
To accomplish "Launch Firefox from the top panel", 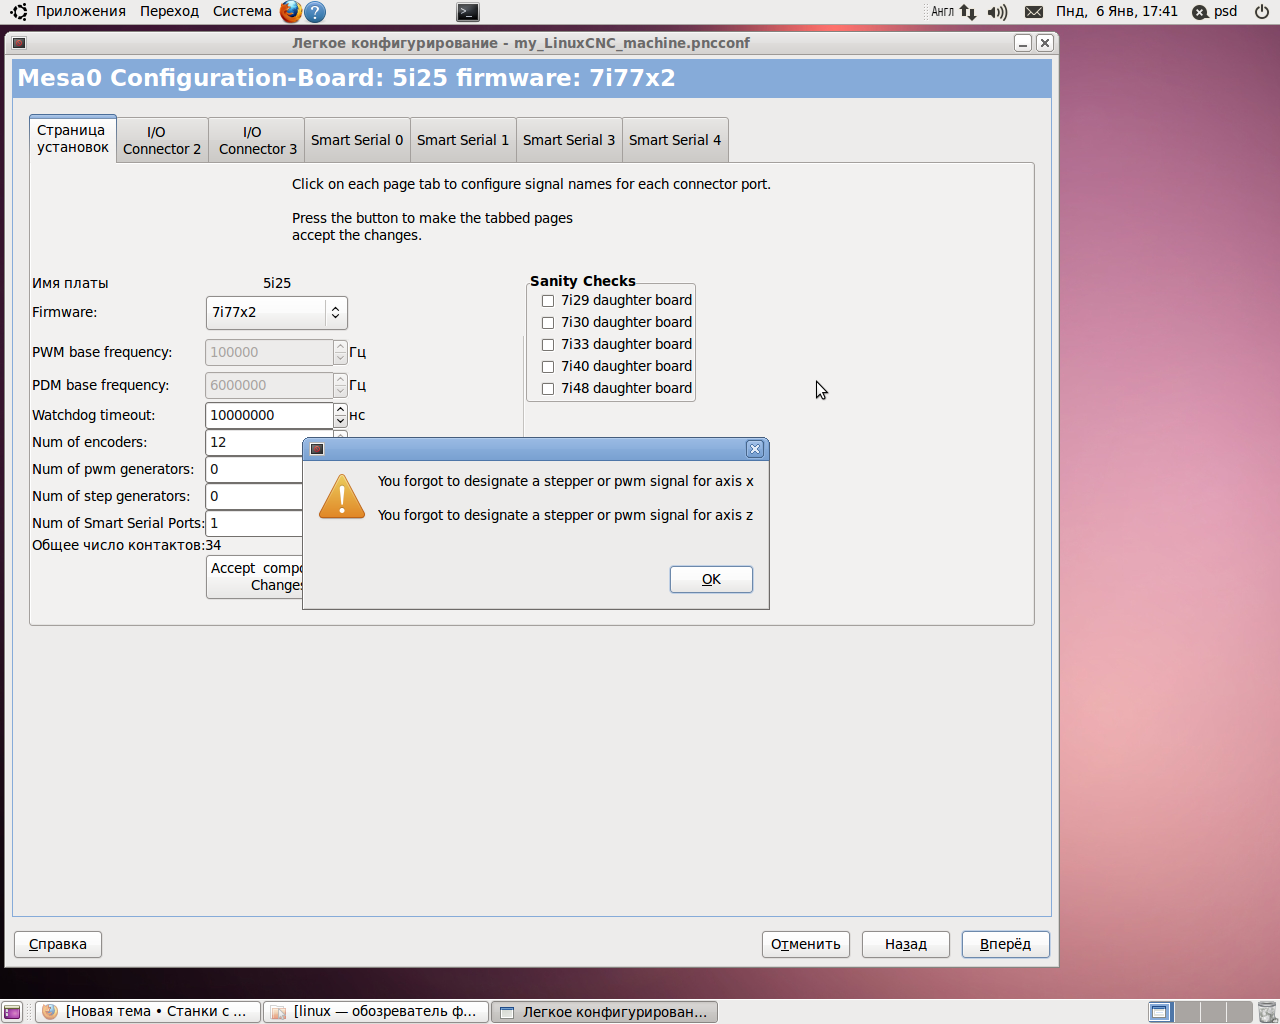I will (x=290, y=12).
